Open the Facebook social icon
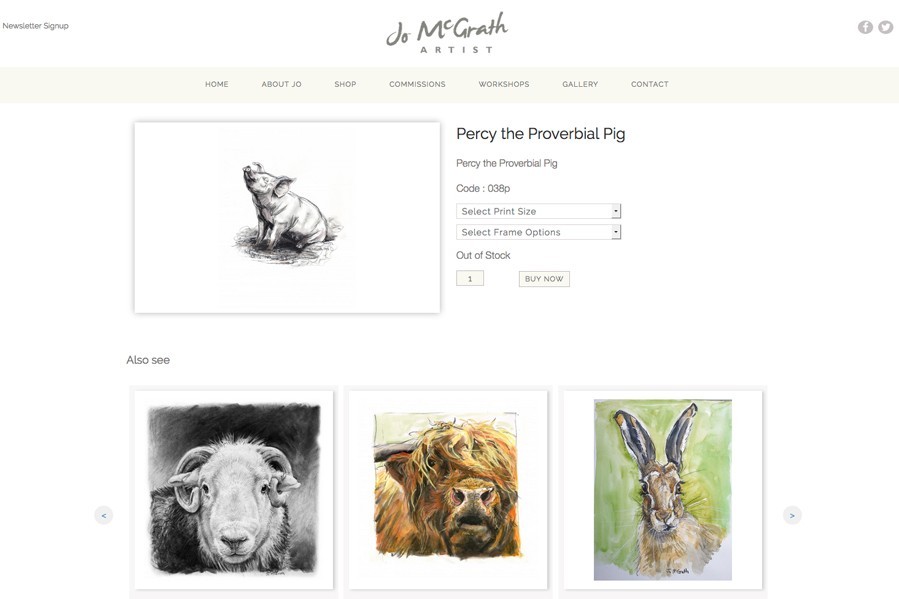 pos(865,27)
